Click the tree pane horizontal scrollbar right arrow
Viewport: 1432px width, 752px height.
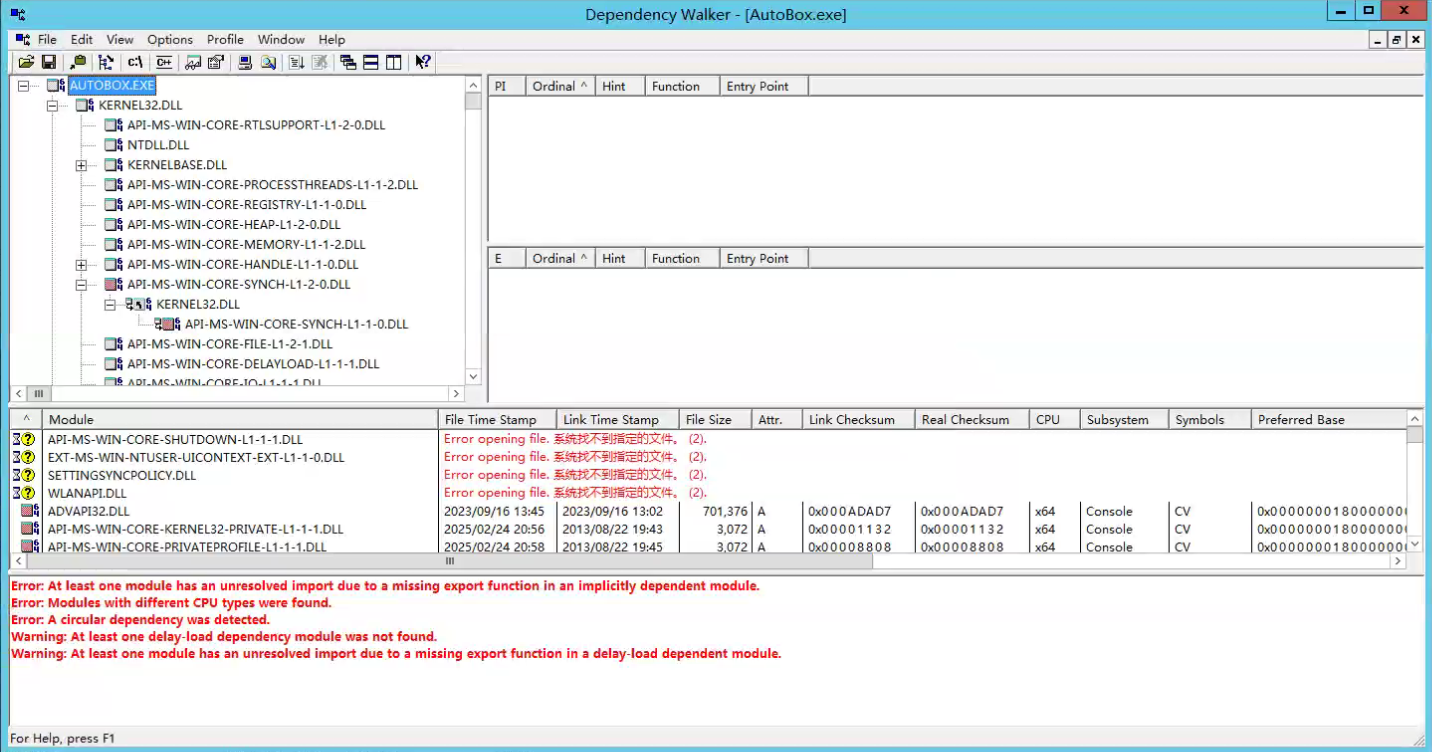pos(456,394)
